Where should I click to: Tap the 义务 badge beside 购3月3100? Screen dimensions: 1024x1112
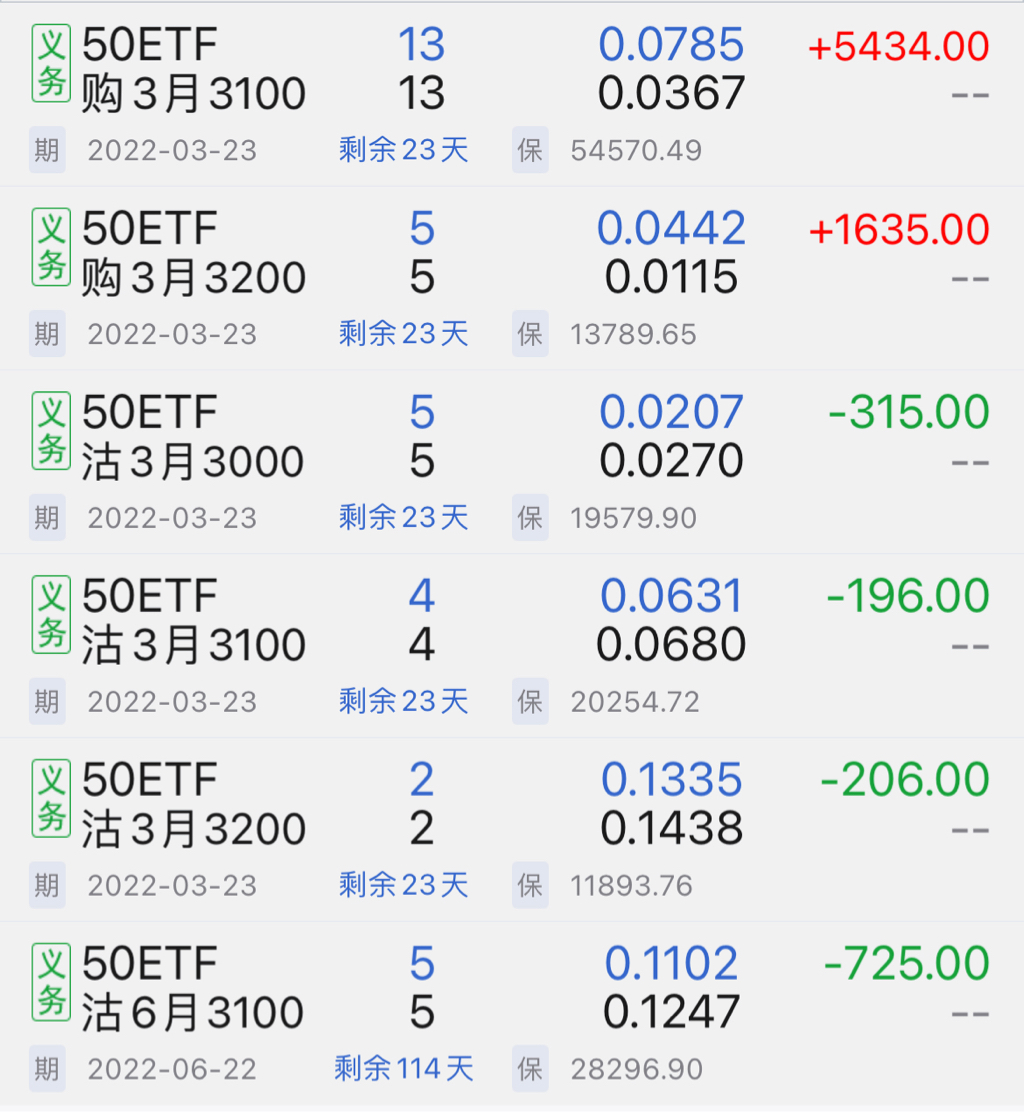point(51,63)
